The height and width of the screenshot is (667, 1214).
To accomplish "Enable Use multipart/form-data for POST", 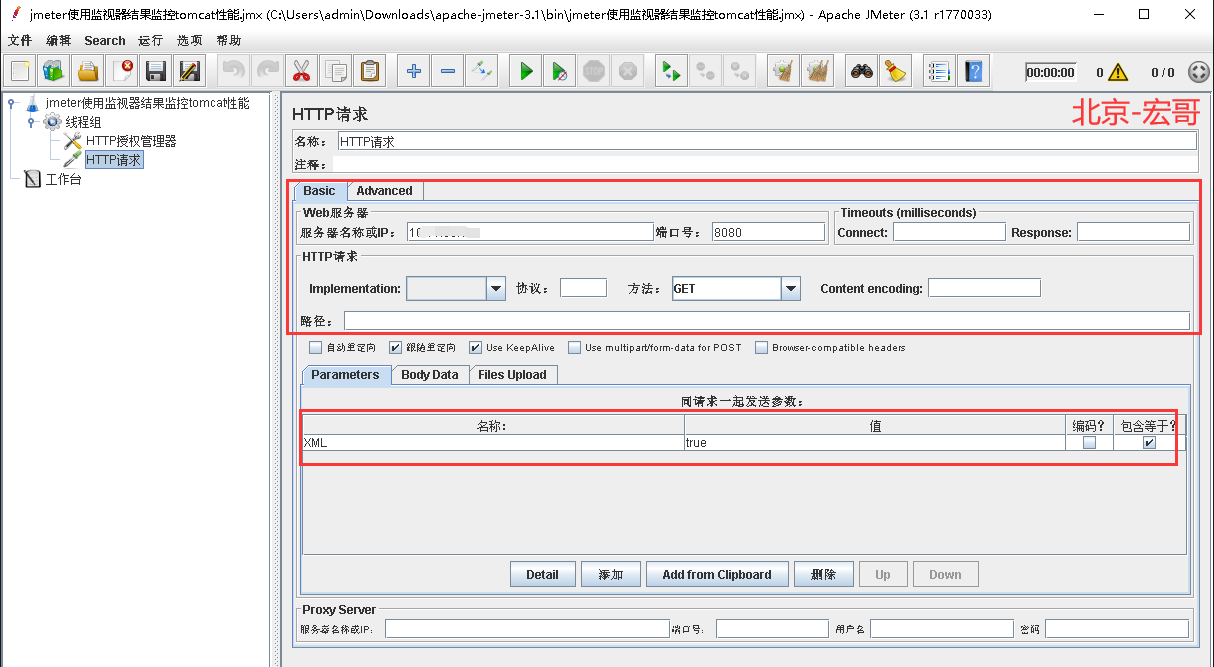I will [575, 348].
